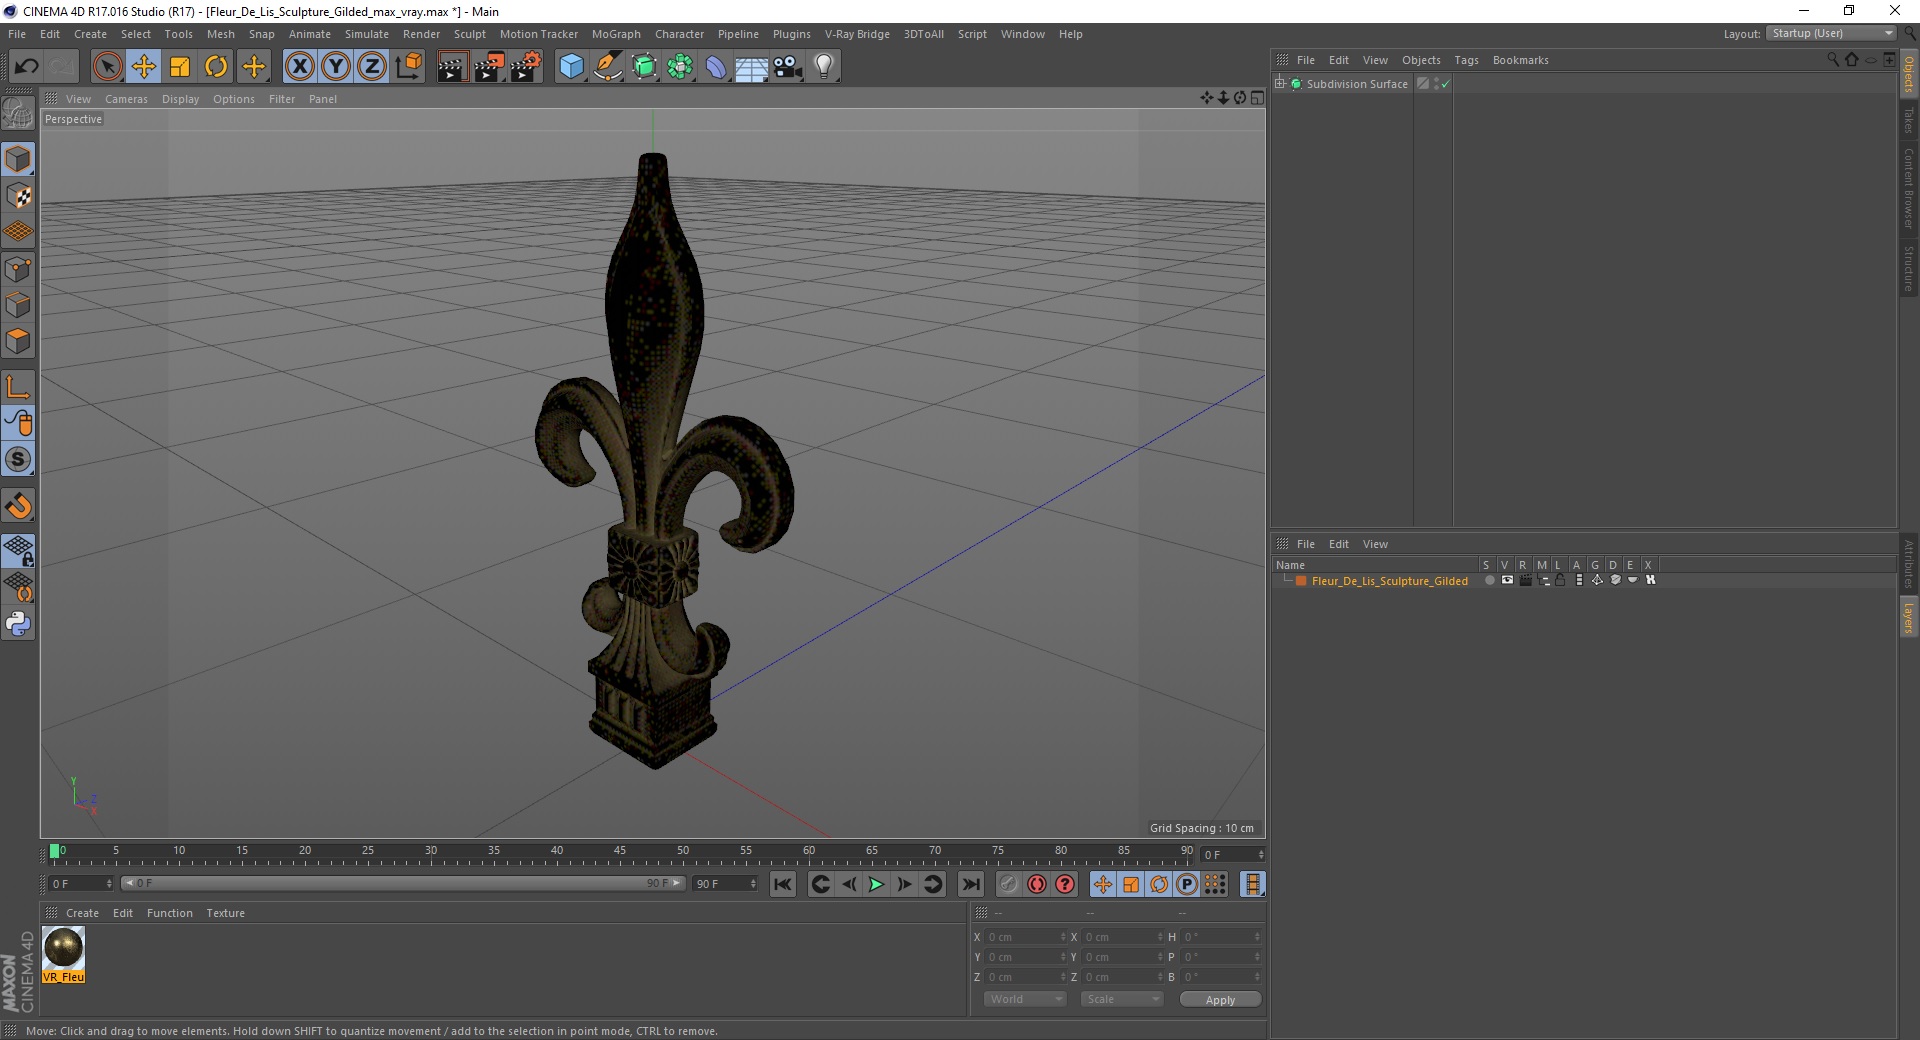
Task: Open the Takes side tab
Action: tap(1908, 120)
